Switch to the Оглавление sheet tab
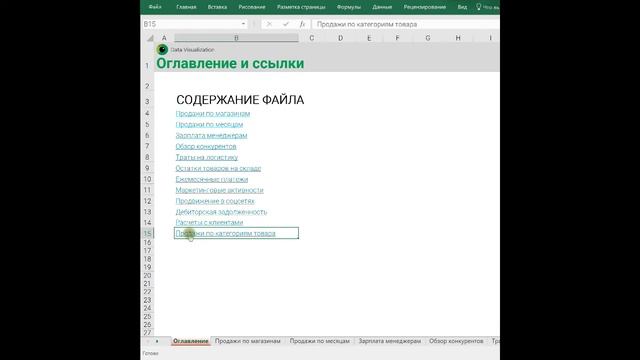Image resolution: width=640 pixels, height=360 pixels. click(x=191, y=341)
